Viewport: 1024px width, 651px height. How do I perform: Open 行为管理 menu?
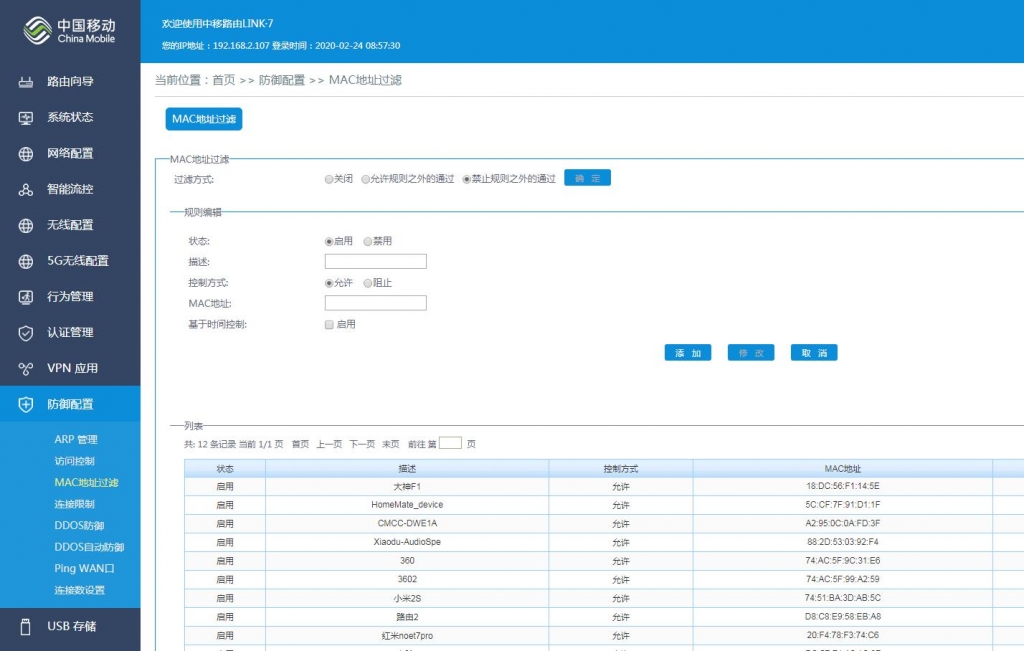[x=70, y=296]
